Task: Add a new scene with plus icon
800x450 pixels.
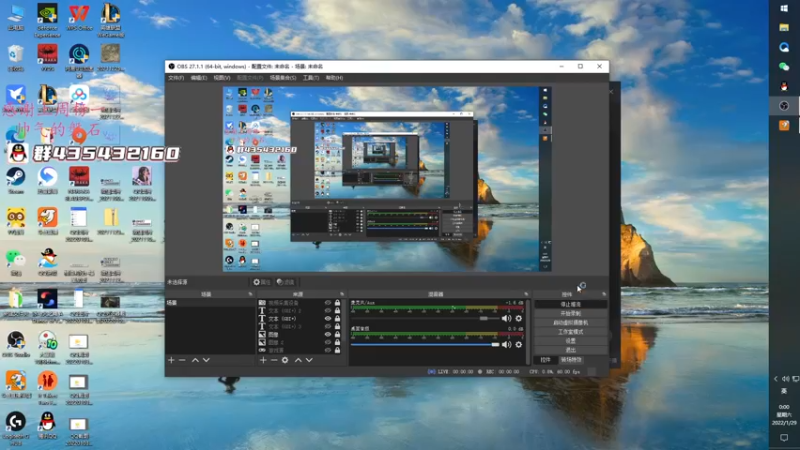Action: pos(171,360)
